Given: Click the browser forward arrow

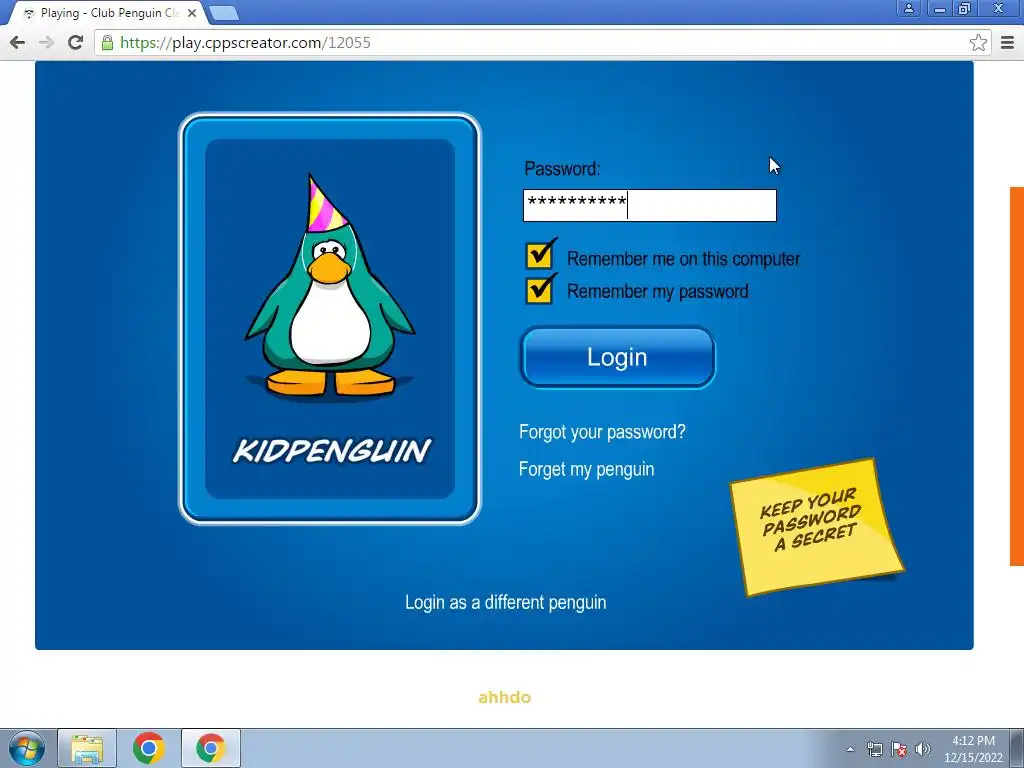Looking at the screenshot, I should pos(46,42).
